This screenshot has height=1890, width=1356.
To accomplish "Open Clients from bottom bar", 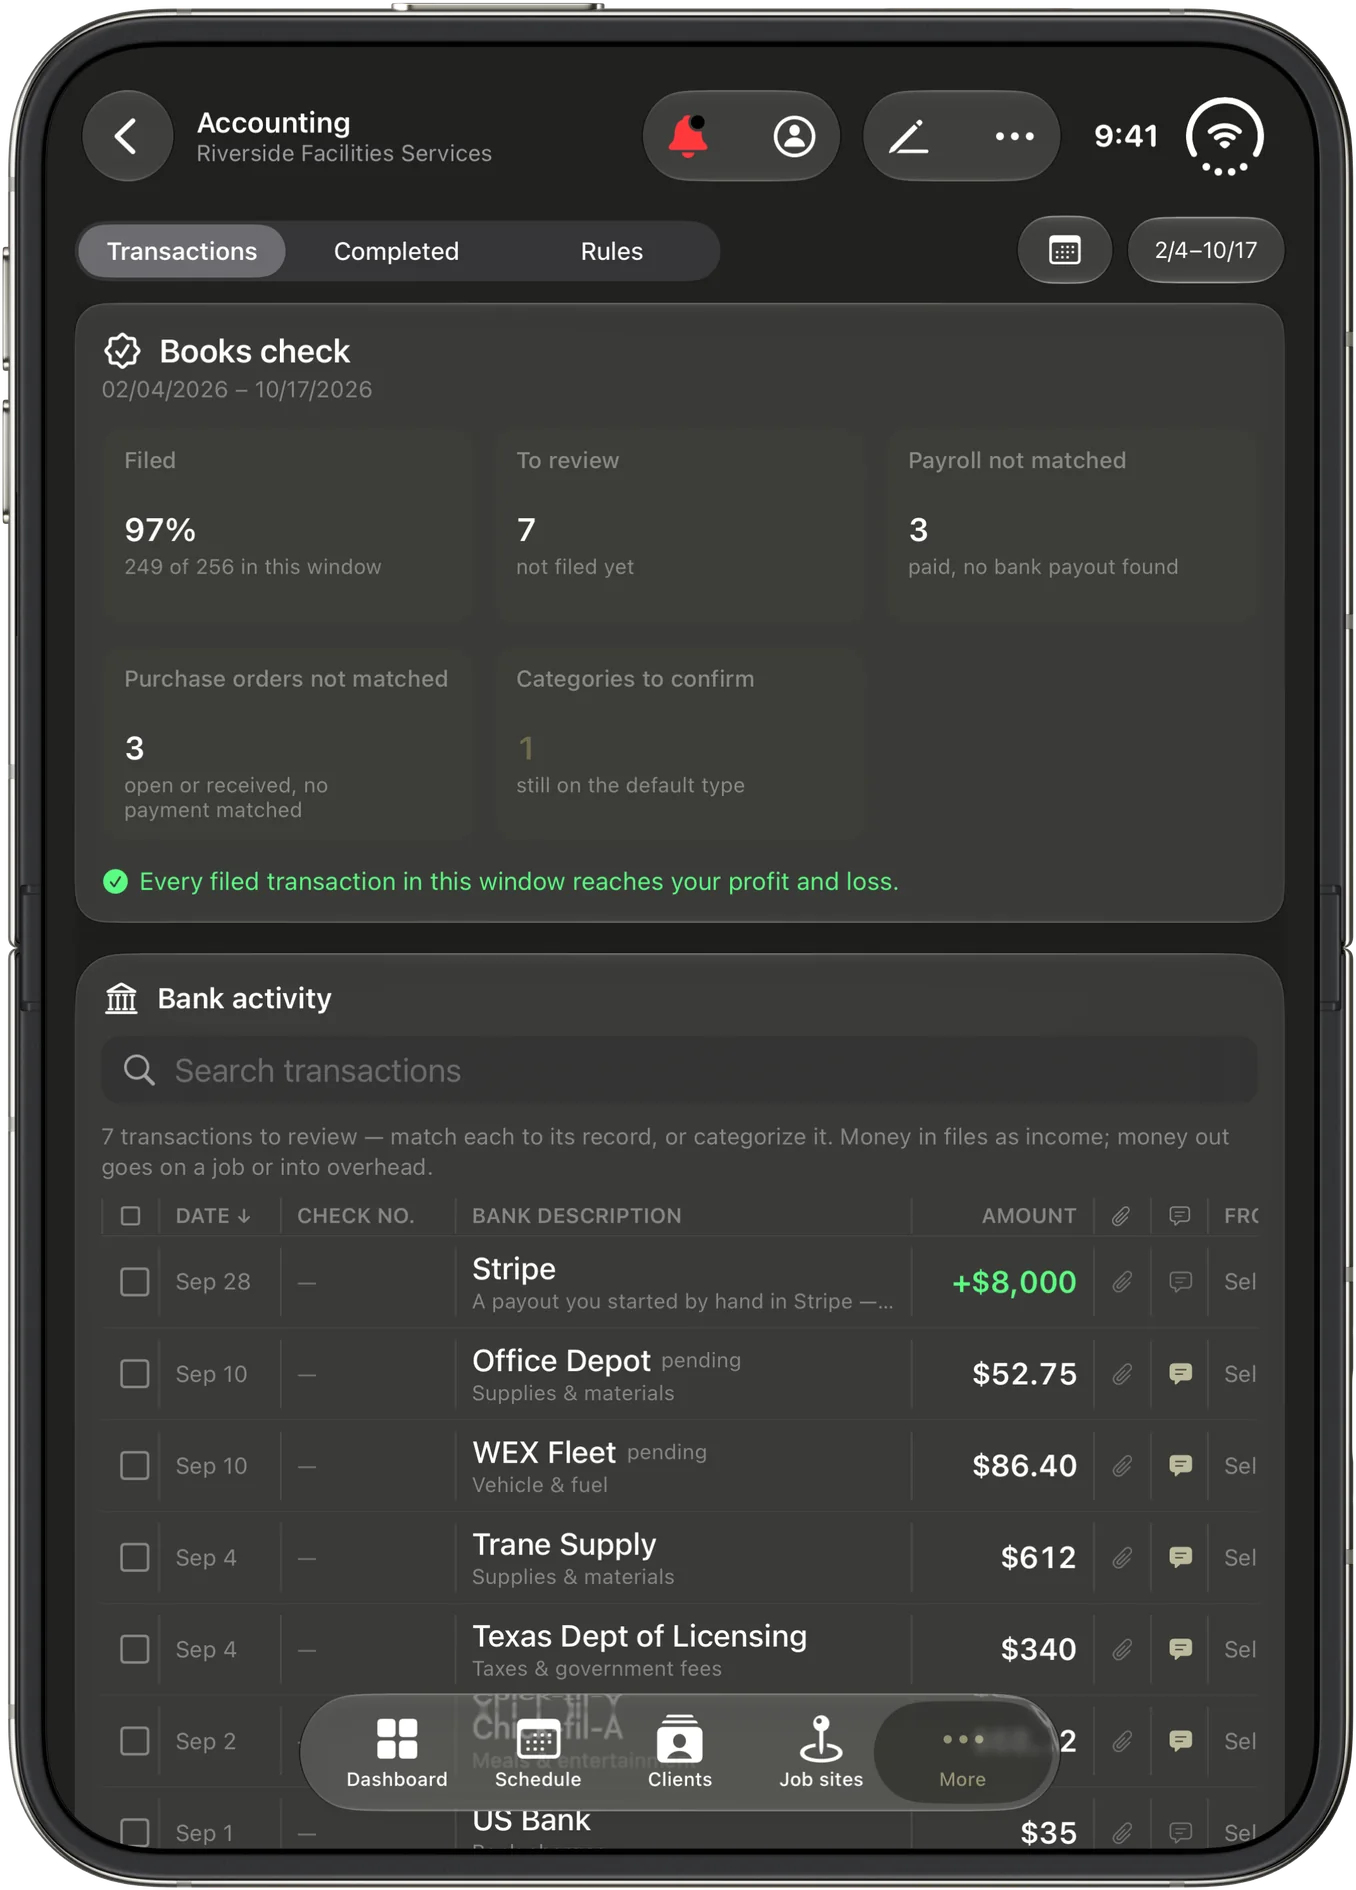I will (680, 1752).
